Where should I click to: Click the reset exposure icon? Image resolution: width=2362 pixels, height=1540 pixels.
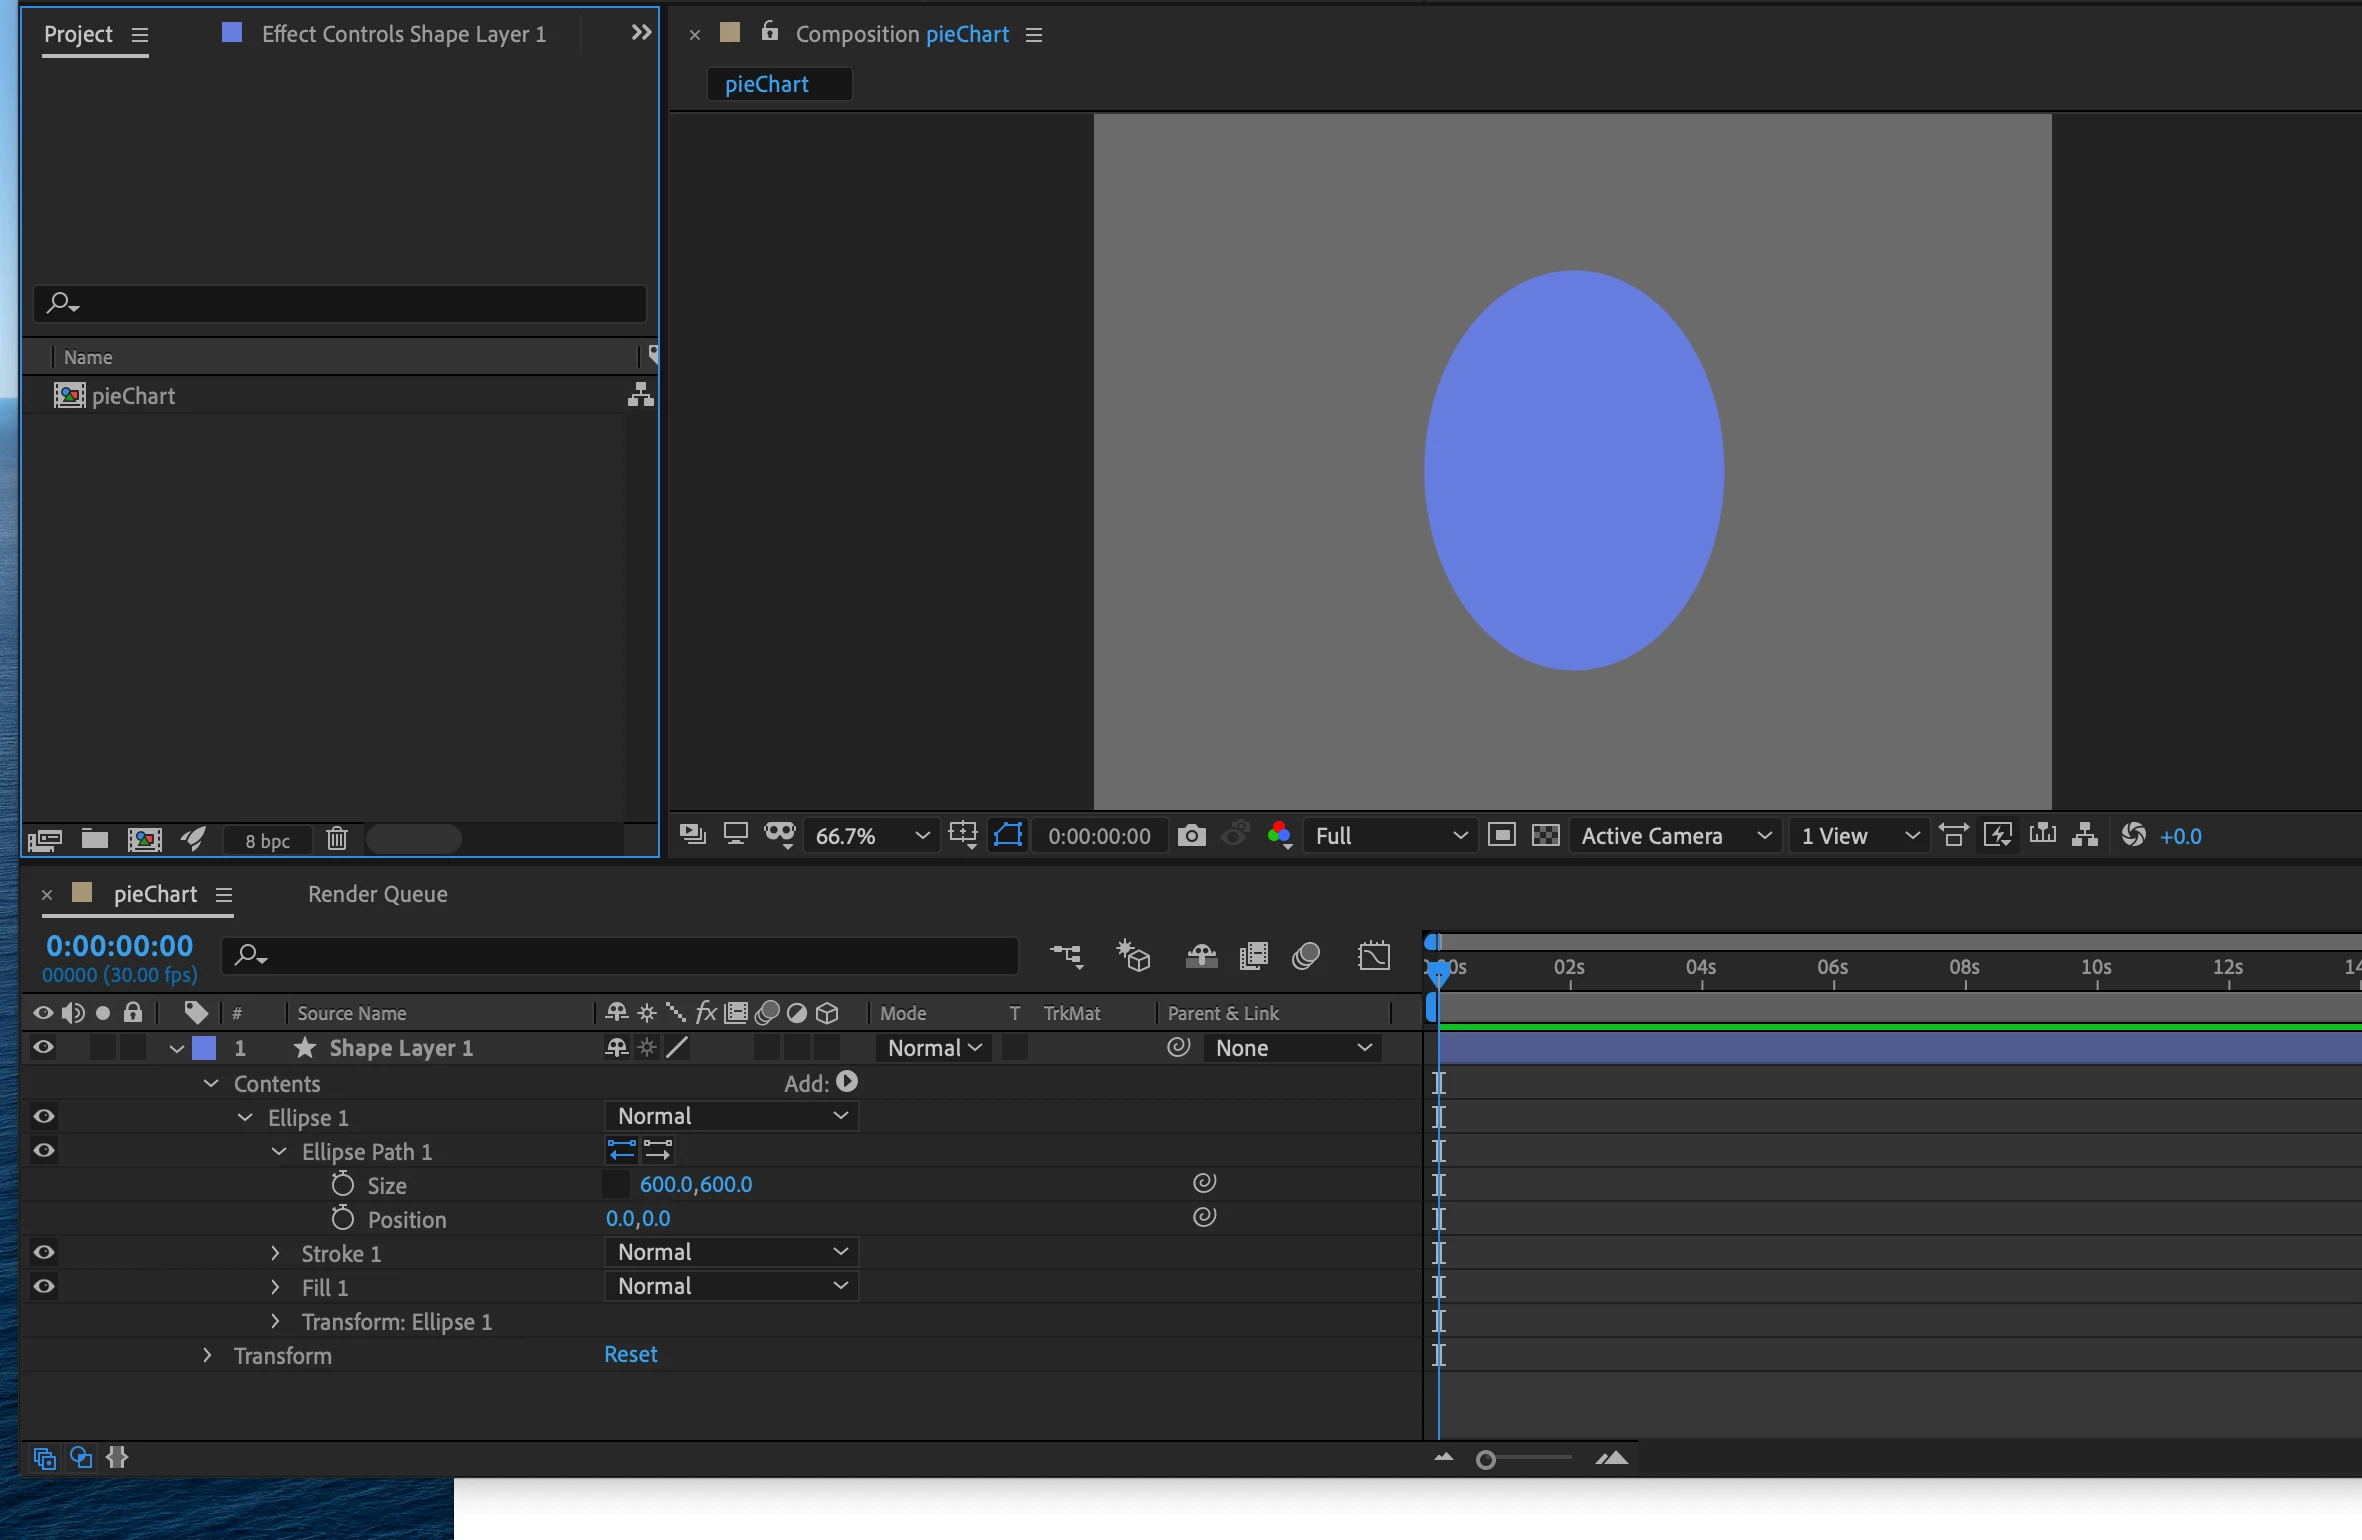coord(2133,835)
